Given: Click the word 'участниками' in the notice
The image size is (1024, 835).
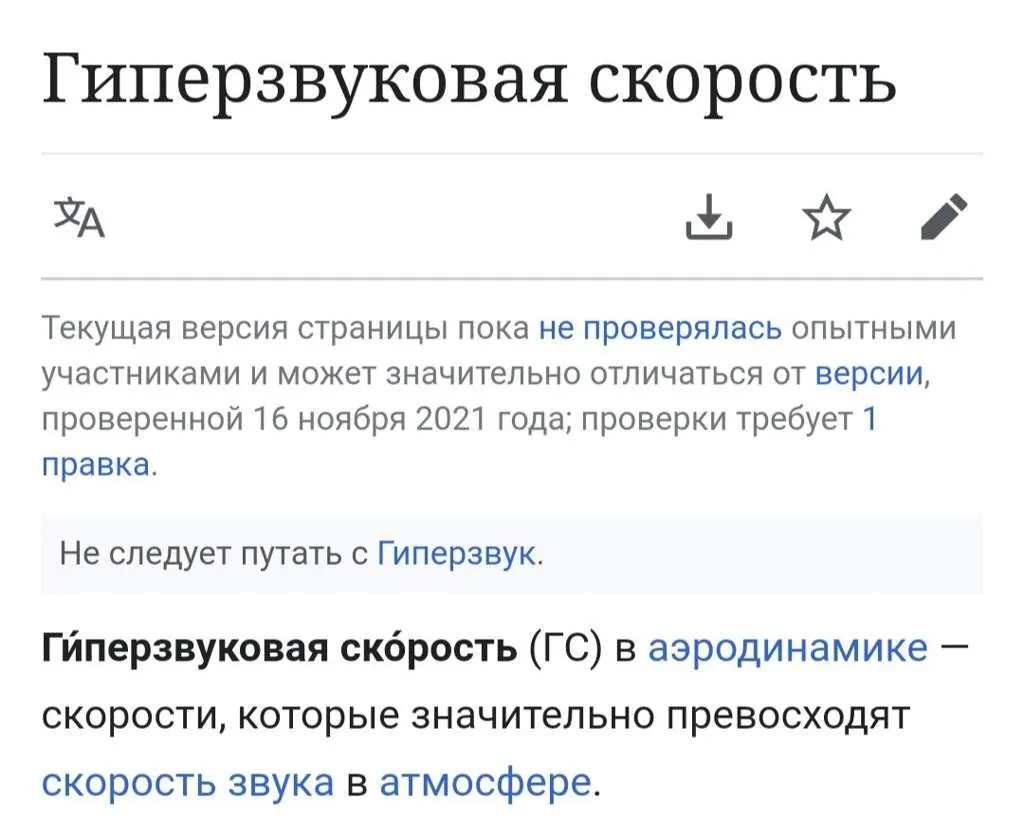Looking at the screenshot, I should 139,374.
